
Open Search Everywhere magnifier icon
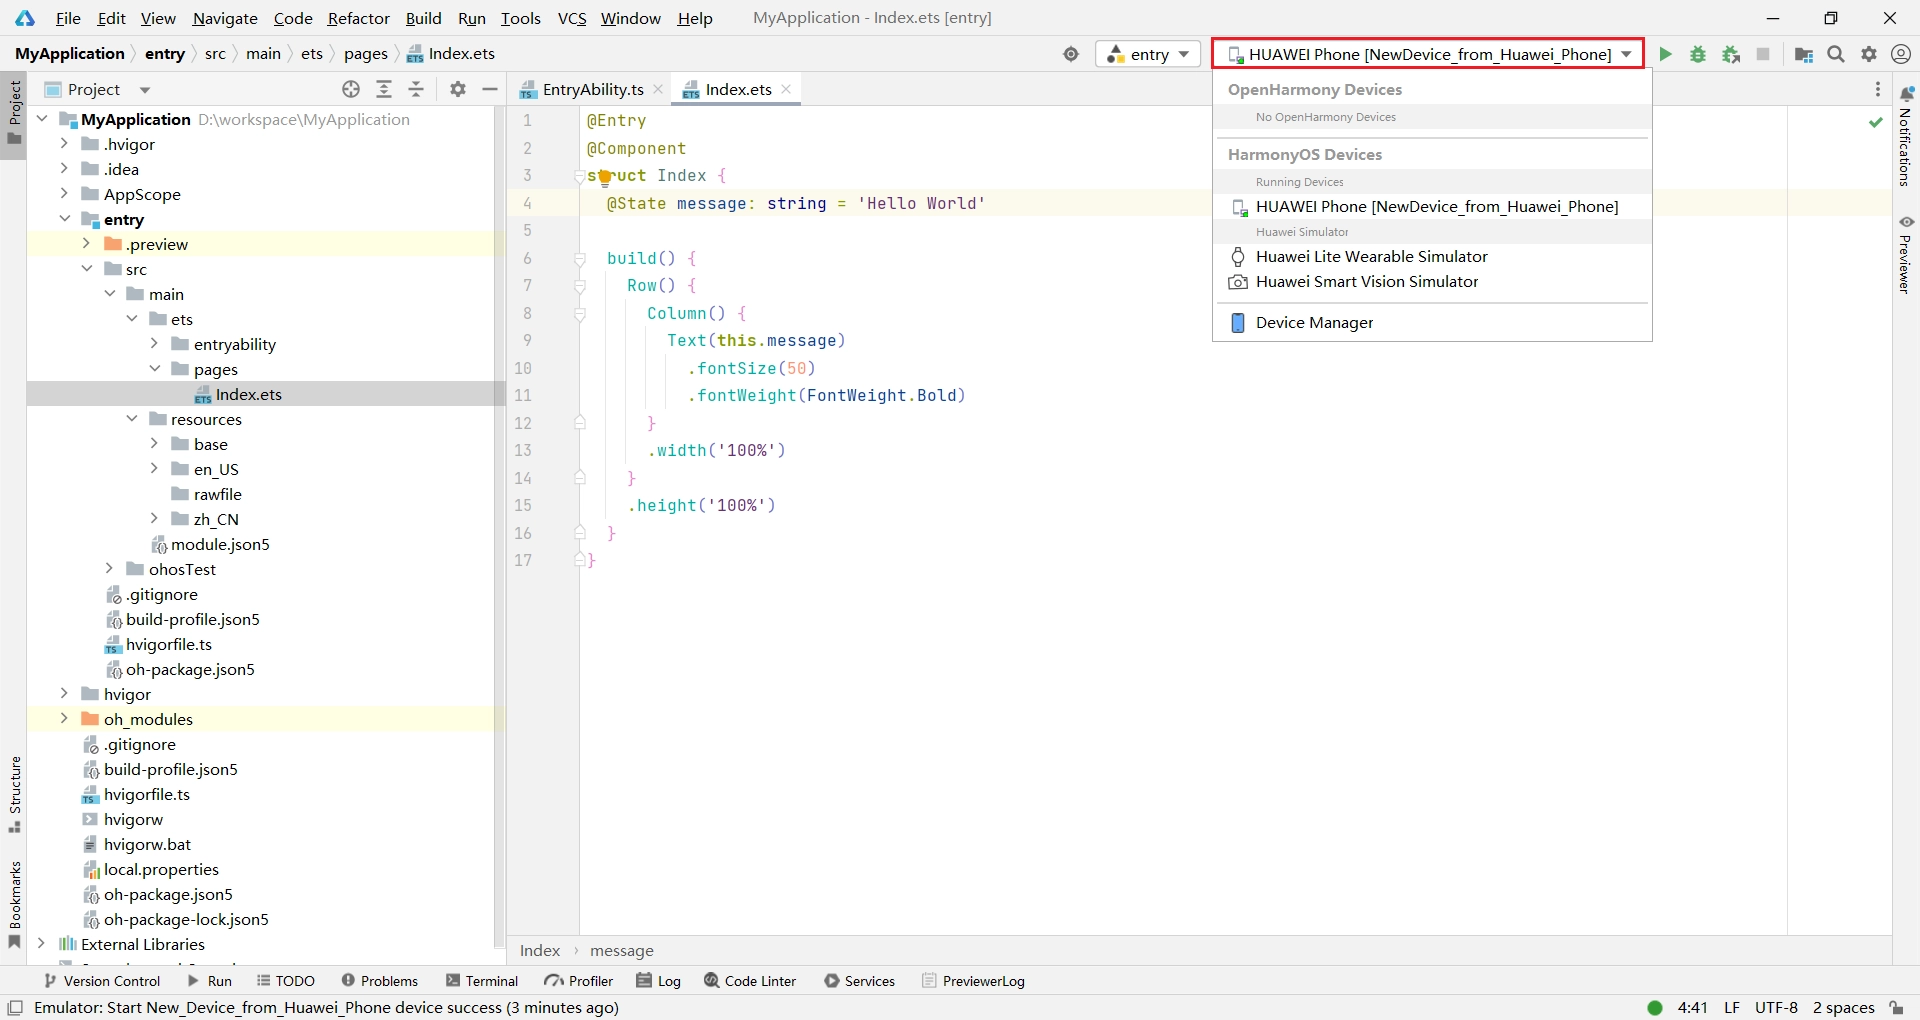1836,54
